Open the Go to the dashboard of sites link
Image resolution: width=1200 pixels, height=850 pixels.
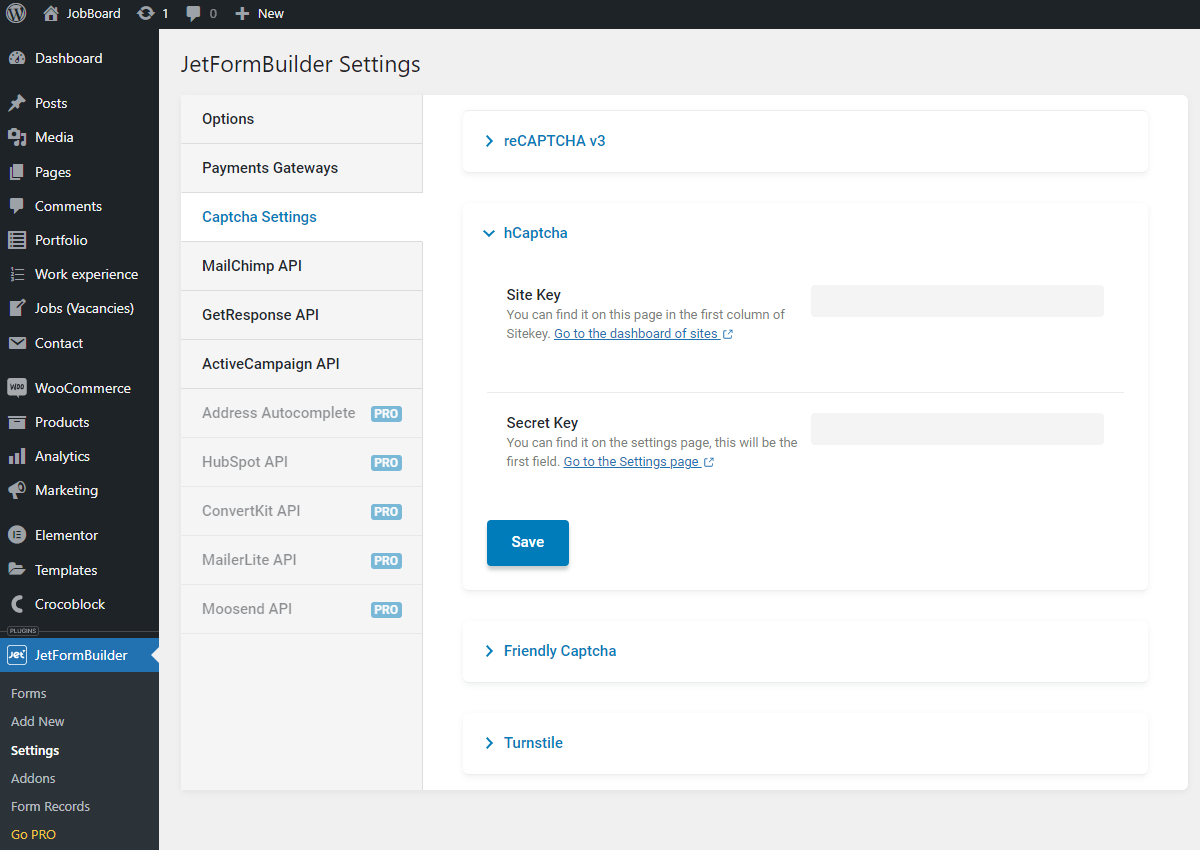636,334
